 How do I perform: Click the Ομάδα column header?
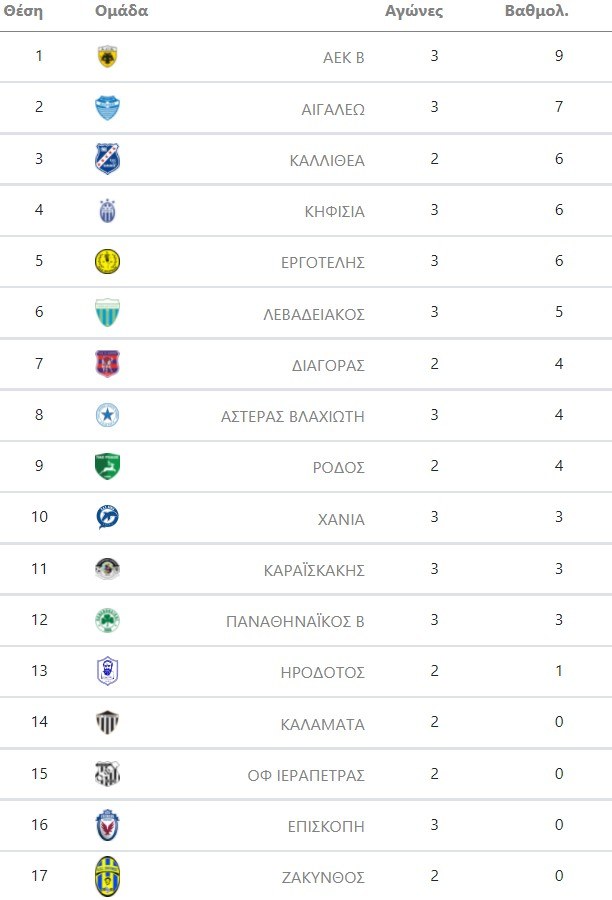tap(121, 12)
